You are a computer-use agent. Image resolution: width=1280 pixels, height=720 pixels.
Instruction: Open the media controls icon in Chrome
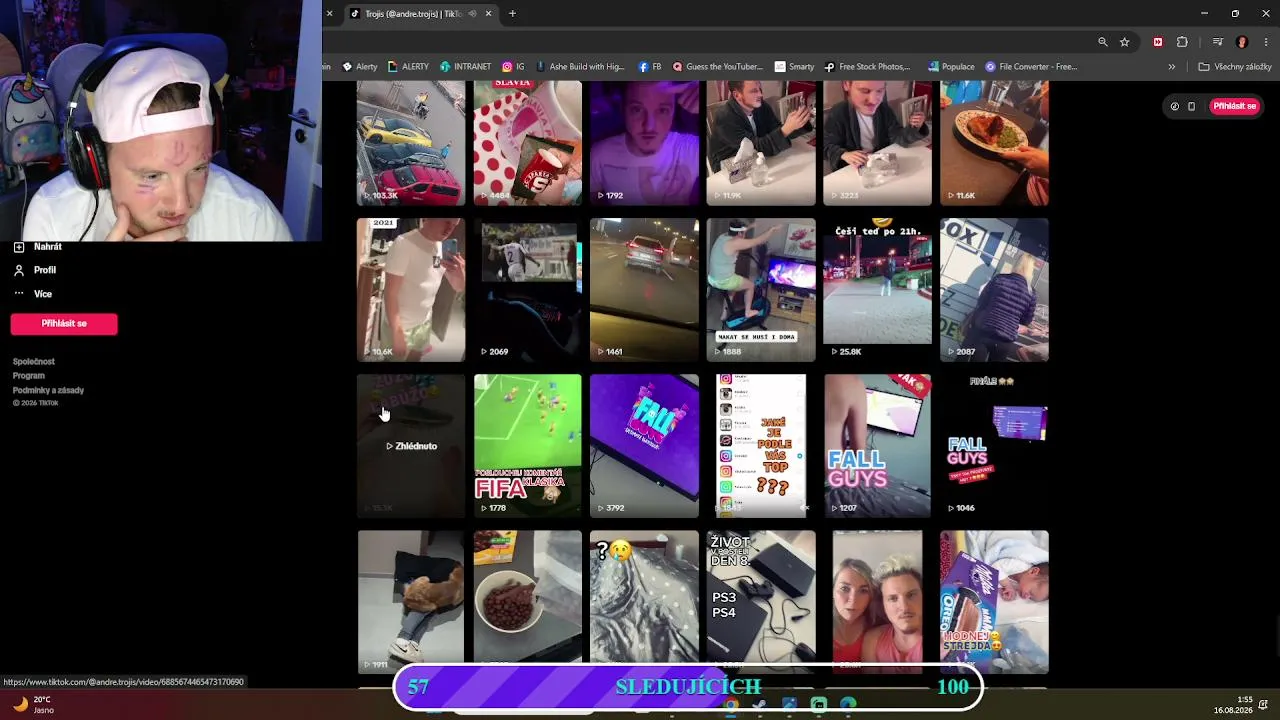coord(1218,42)
